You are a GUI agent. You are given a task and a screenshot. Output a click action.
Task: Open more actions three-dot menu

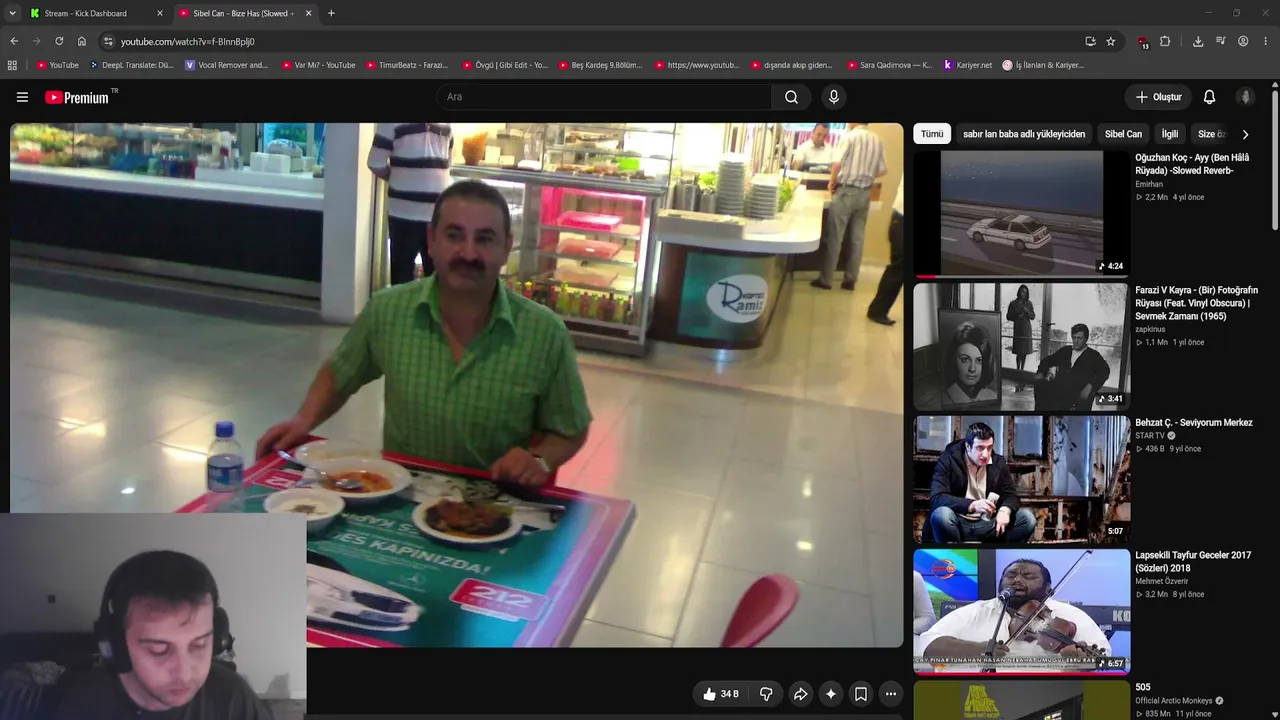(890, 694)
